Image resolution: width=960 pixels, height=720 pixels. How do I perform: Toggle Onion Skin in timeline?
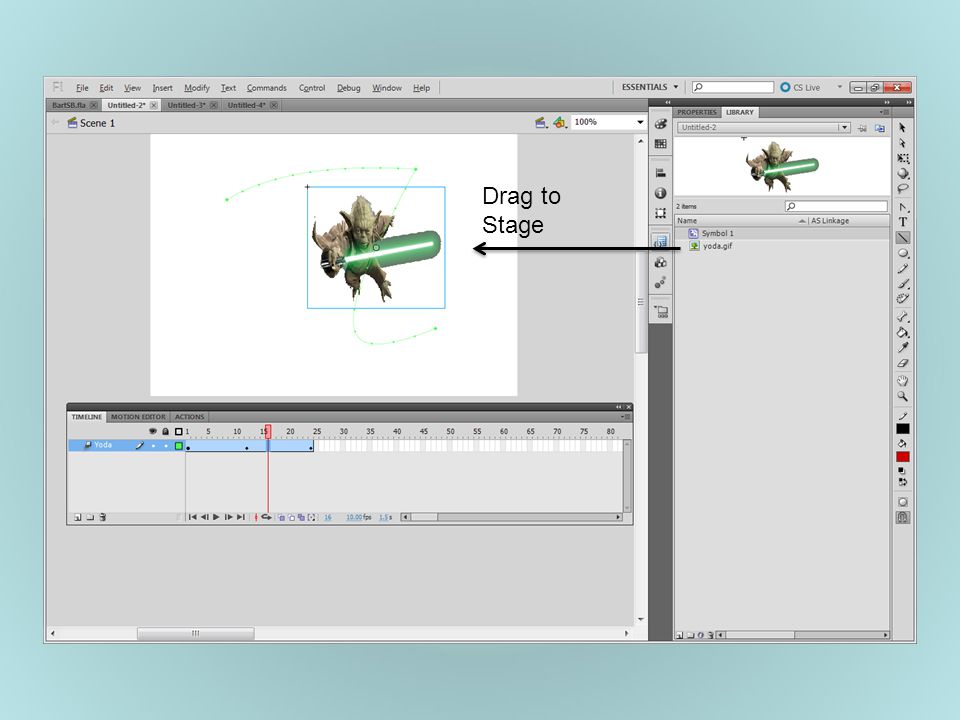pyautogui.click(x=282, y=517)
